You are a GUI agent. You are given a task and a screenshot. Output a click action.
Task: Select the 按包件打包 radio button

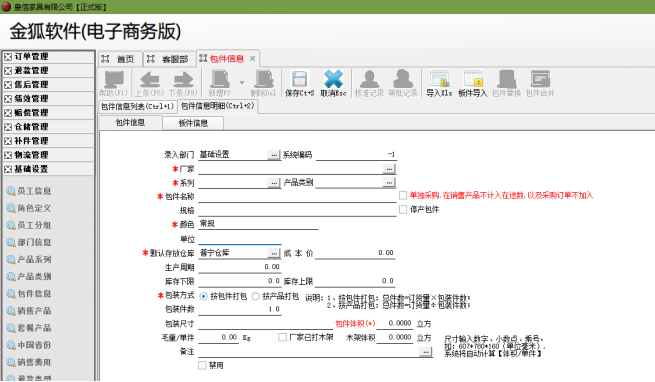203,296
